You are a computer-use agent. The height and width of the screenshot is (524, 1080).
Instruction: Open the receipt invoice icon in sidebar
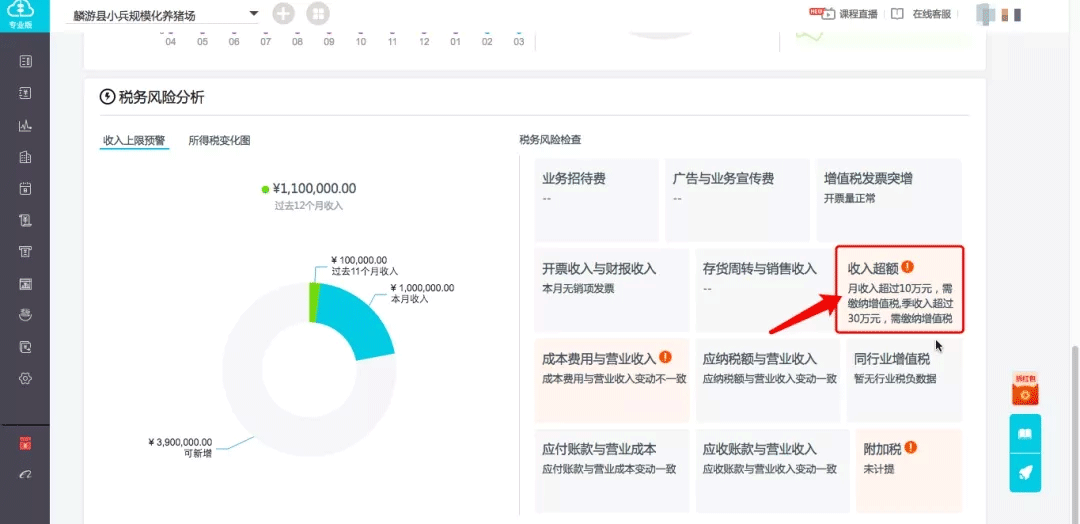point(25,220)
